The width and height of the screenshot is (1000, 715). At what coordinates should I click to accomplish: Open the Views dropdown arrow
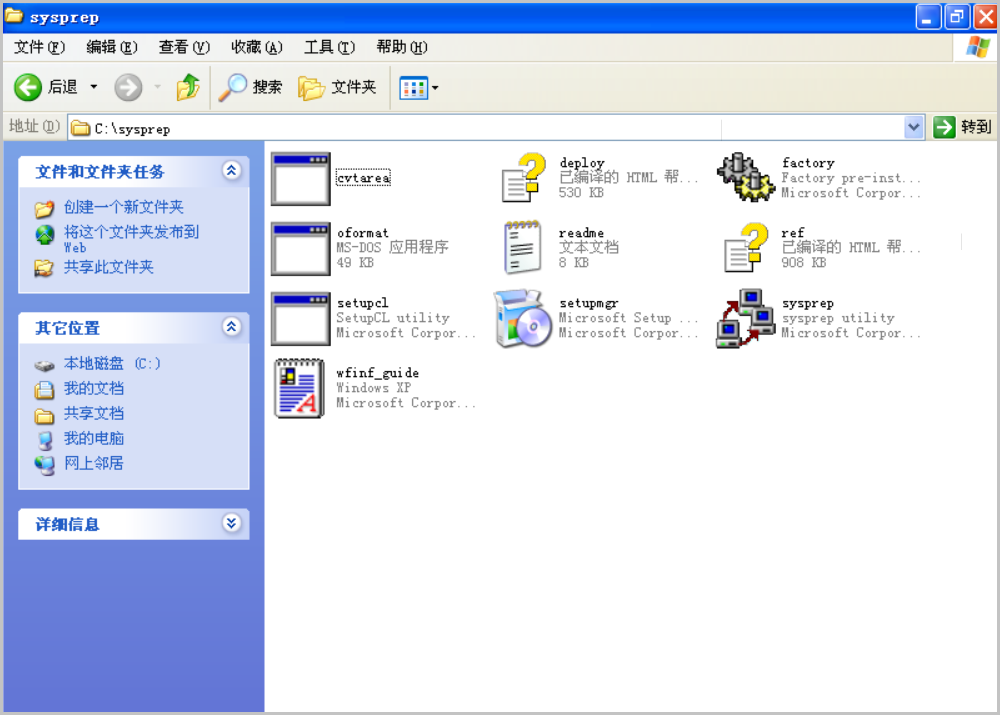coord(435,88)
